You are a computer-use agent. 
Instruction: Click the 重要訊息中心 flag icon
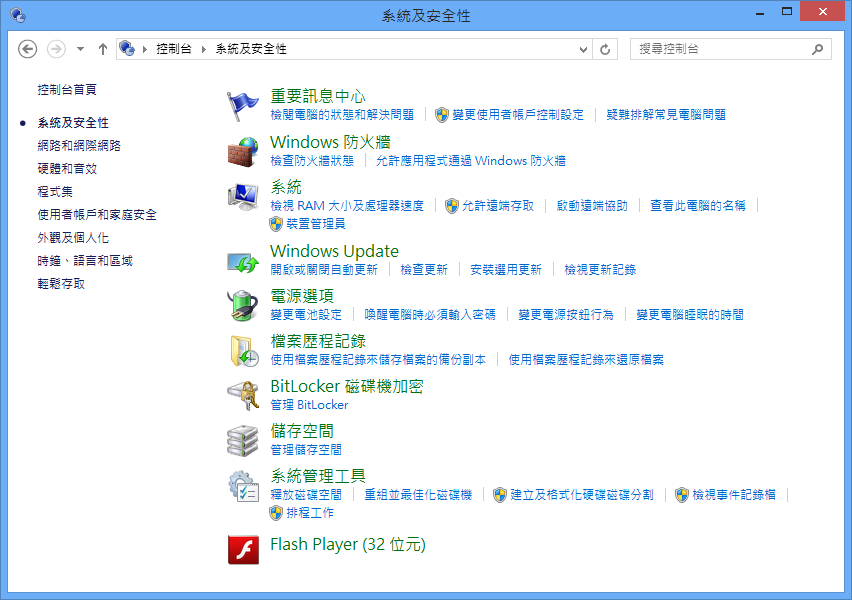pos(243,105)
